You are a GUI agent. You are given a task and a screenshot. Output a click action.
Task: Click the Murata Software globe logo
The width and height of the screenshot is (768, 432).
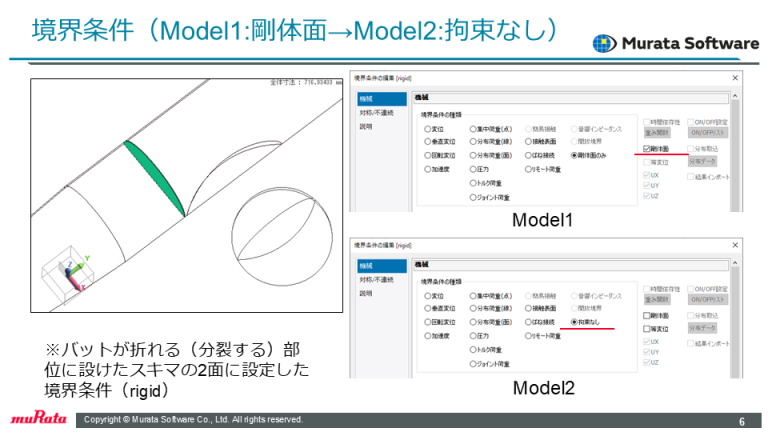tap(606, 43)
